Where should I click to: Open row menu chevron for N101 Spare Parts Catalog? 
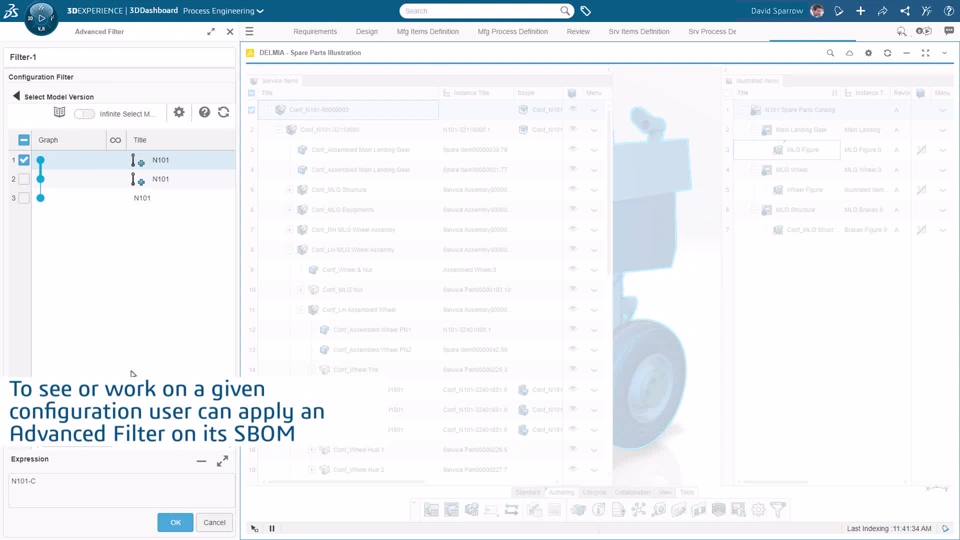[x=943, y=110]
